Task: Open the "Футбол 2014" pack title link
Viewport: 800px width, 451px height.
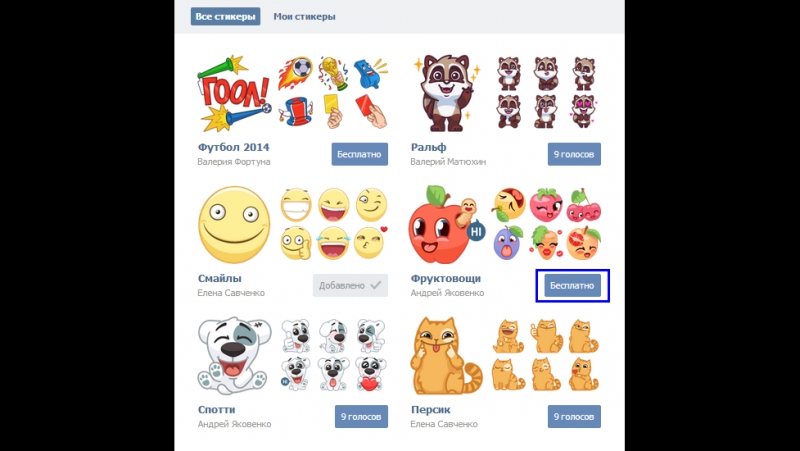Action: pyautogui.click(x=234, y=147)
